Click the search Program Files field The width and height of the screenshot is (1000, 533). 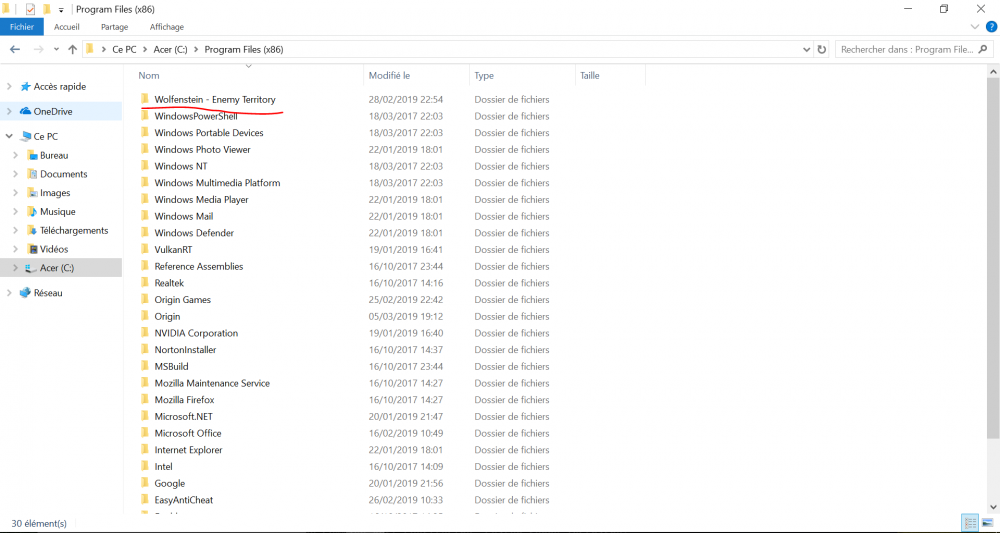(914, 49)
